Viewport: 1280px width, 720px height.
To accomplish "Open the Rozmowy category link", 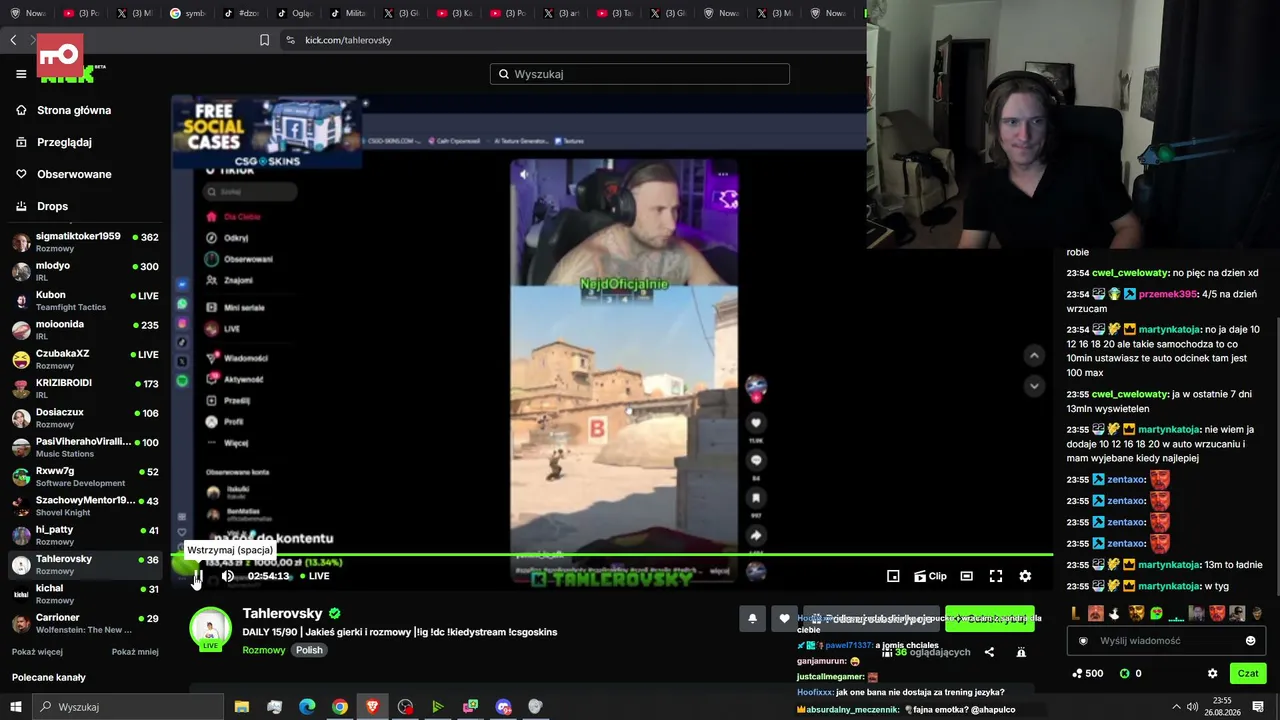I will [x=264, y=650].
